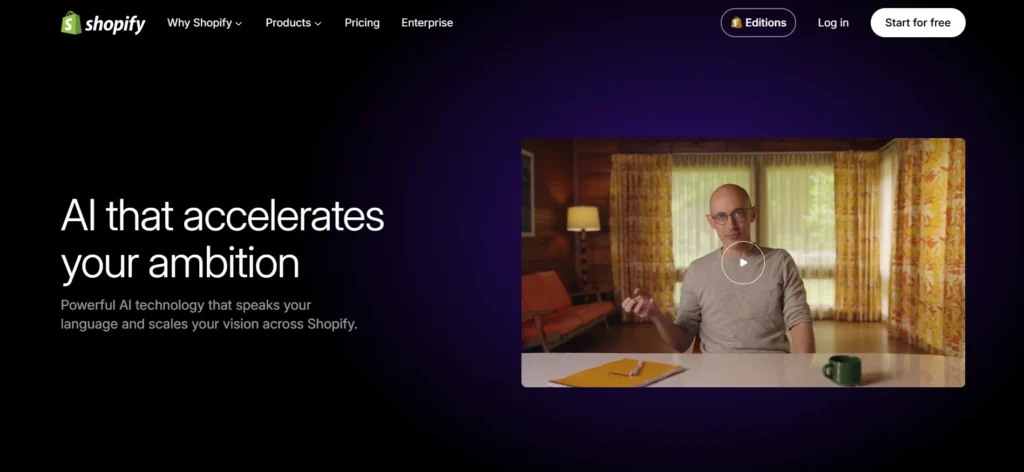
Task: Click the Shopify wordmark text
Action: (115, 24)
